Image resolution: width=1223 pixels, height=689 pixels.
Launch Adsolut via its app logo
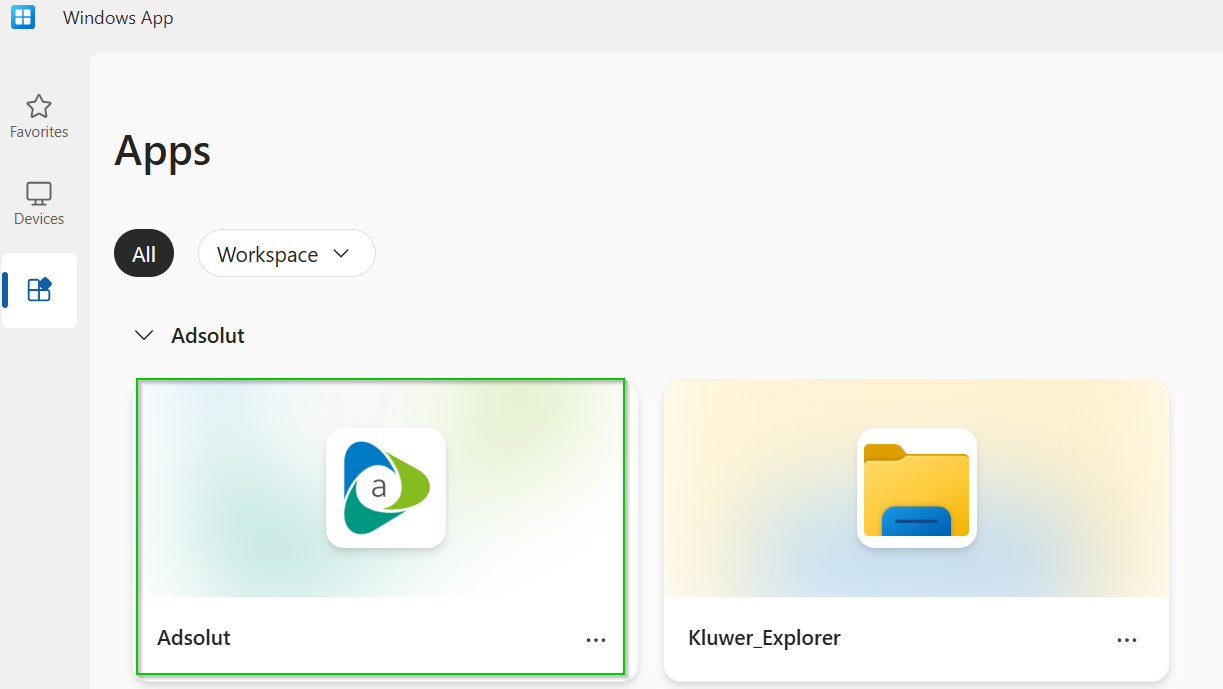click(x=386, y=488)
